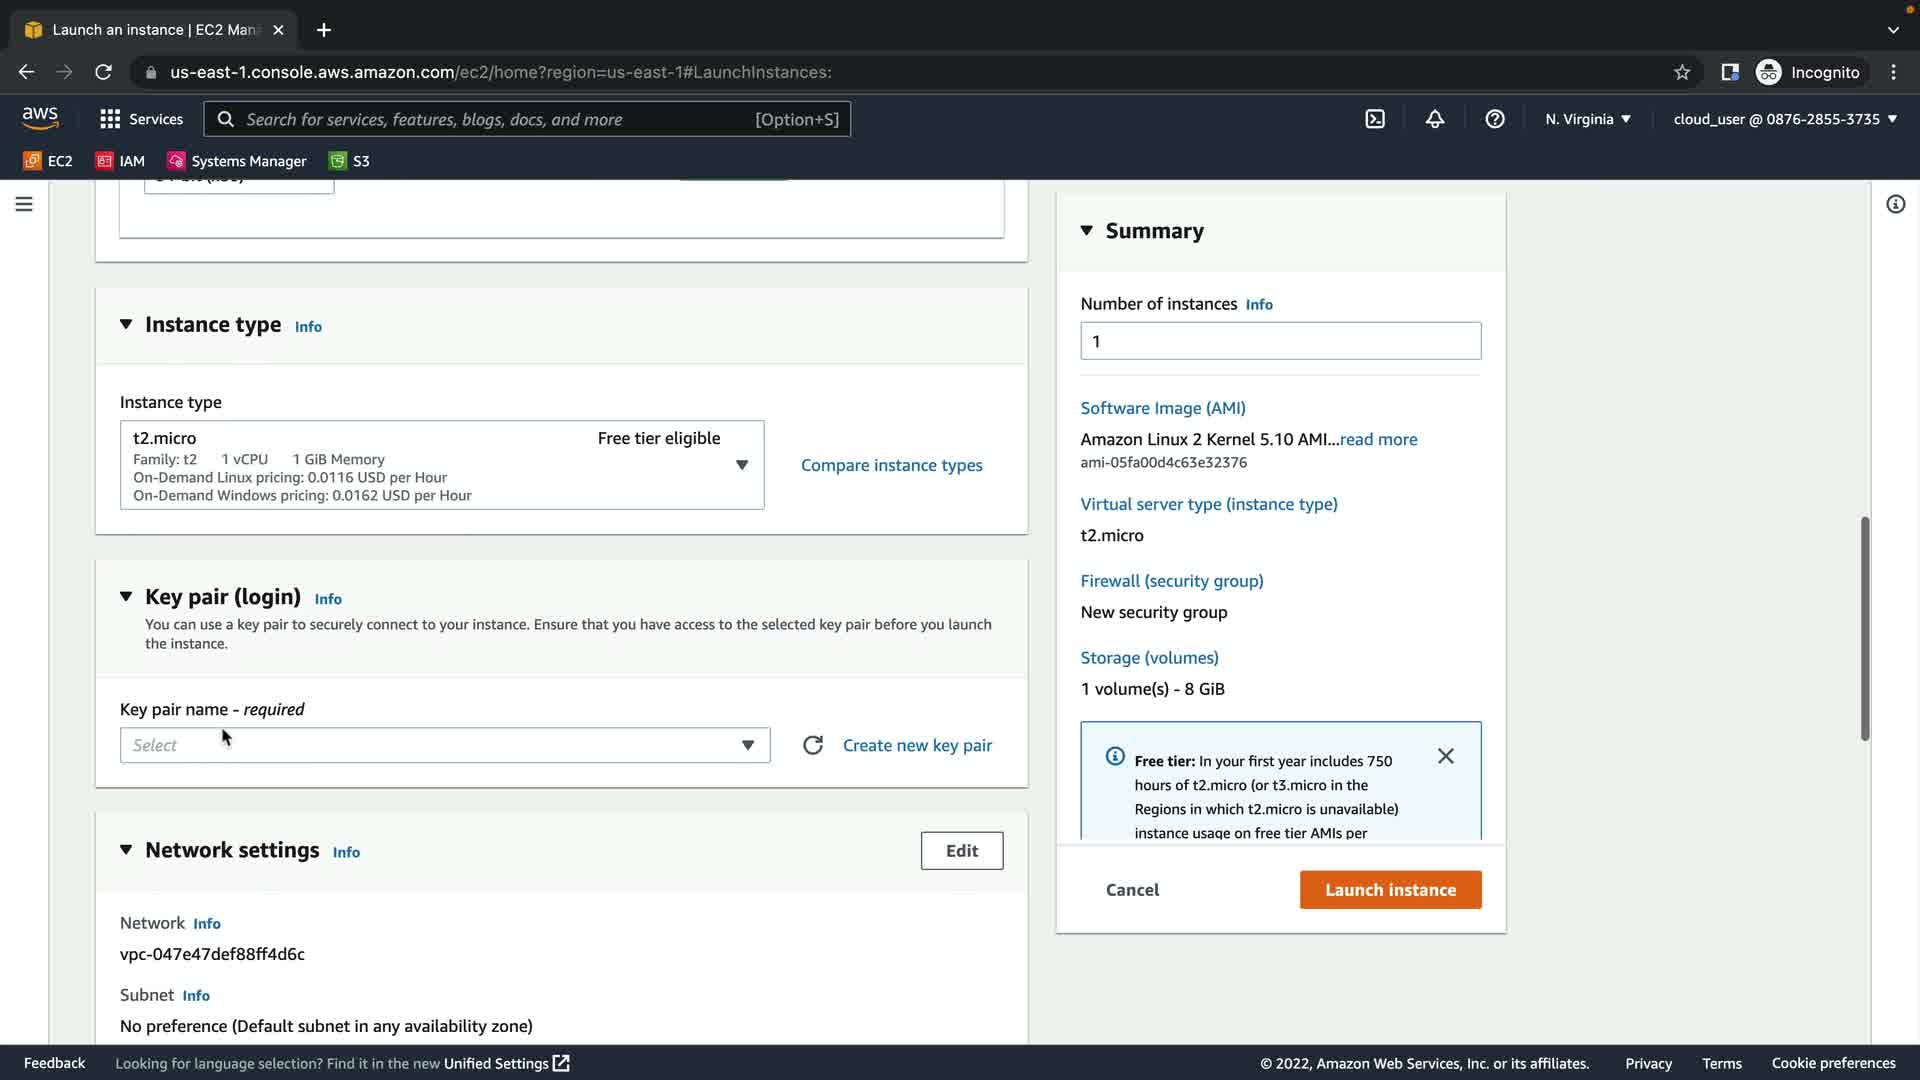1920x1080 pixels.
Task: Open AWS CloudShell icon
Action: click(1375, 119)
